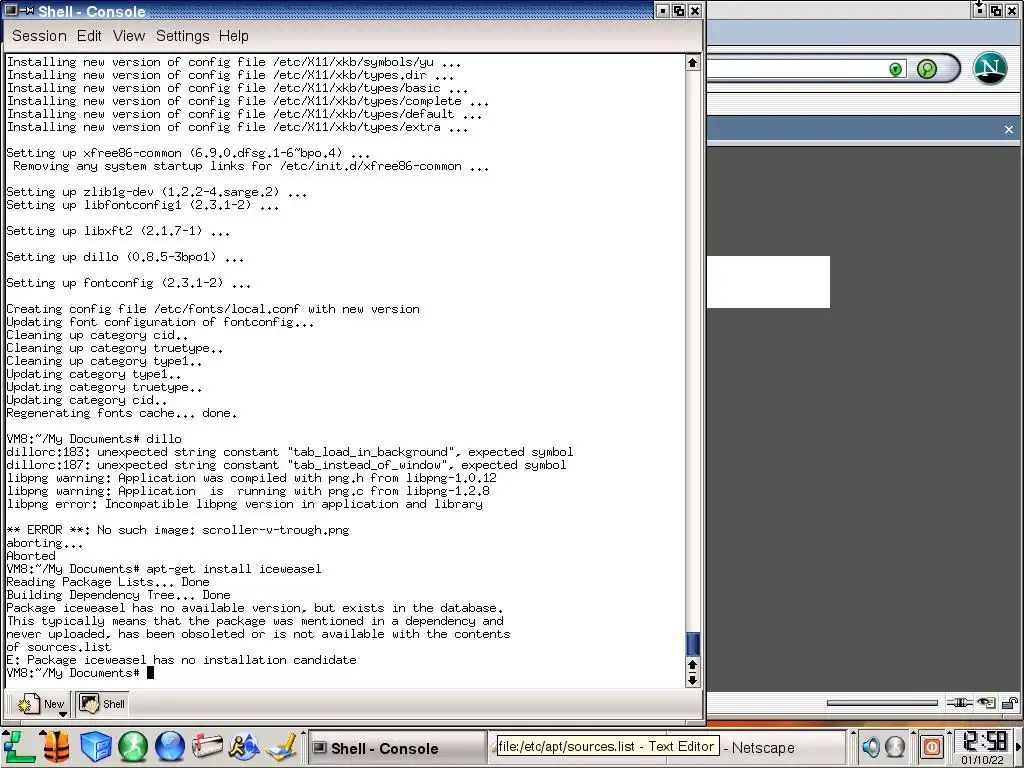Switch to Shell - Console taskbar button

pos(396,748)
